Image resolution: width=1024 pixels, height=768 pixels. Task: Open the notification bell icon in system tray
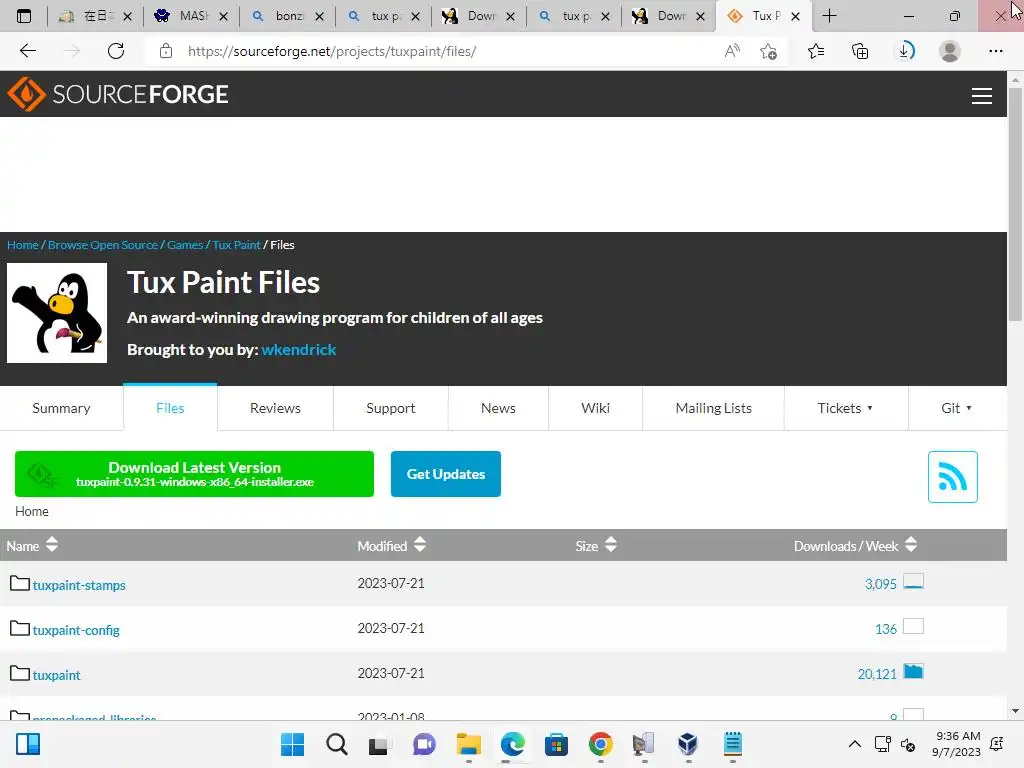997,744
